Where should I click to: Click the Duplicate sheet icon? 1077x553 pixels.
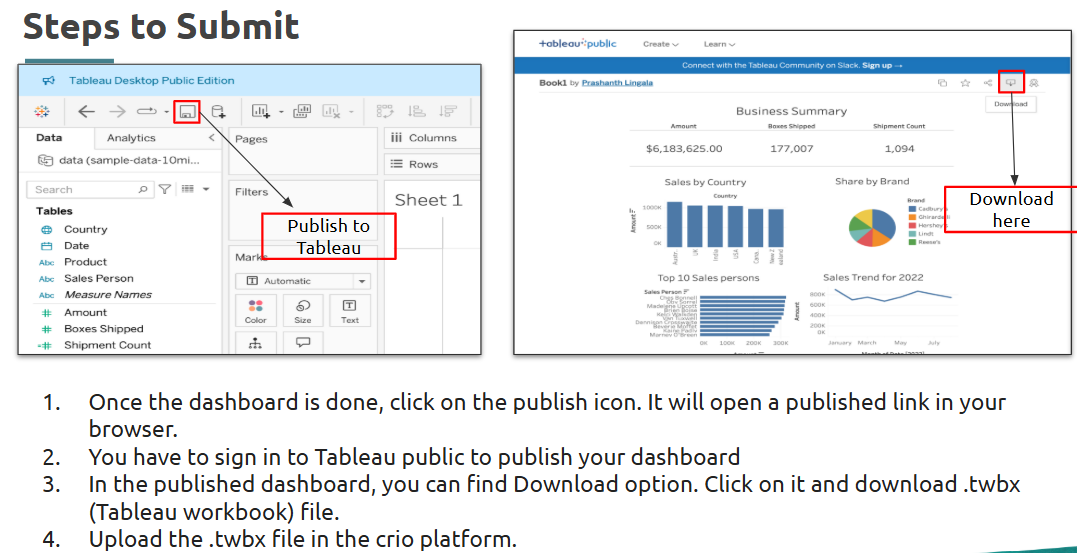(302, 111)
